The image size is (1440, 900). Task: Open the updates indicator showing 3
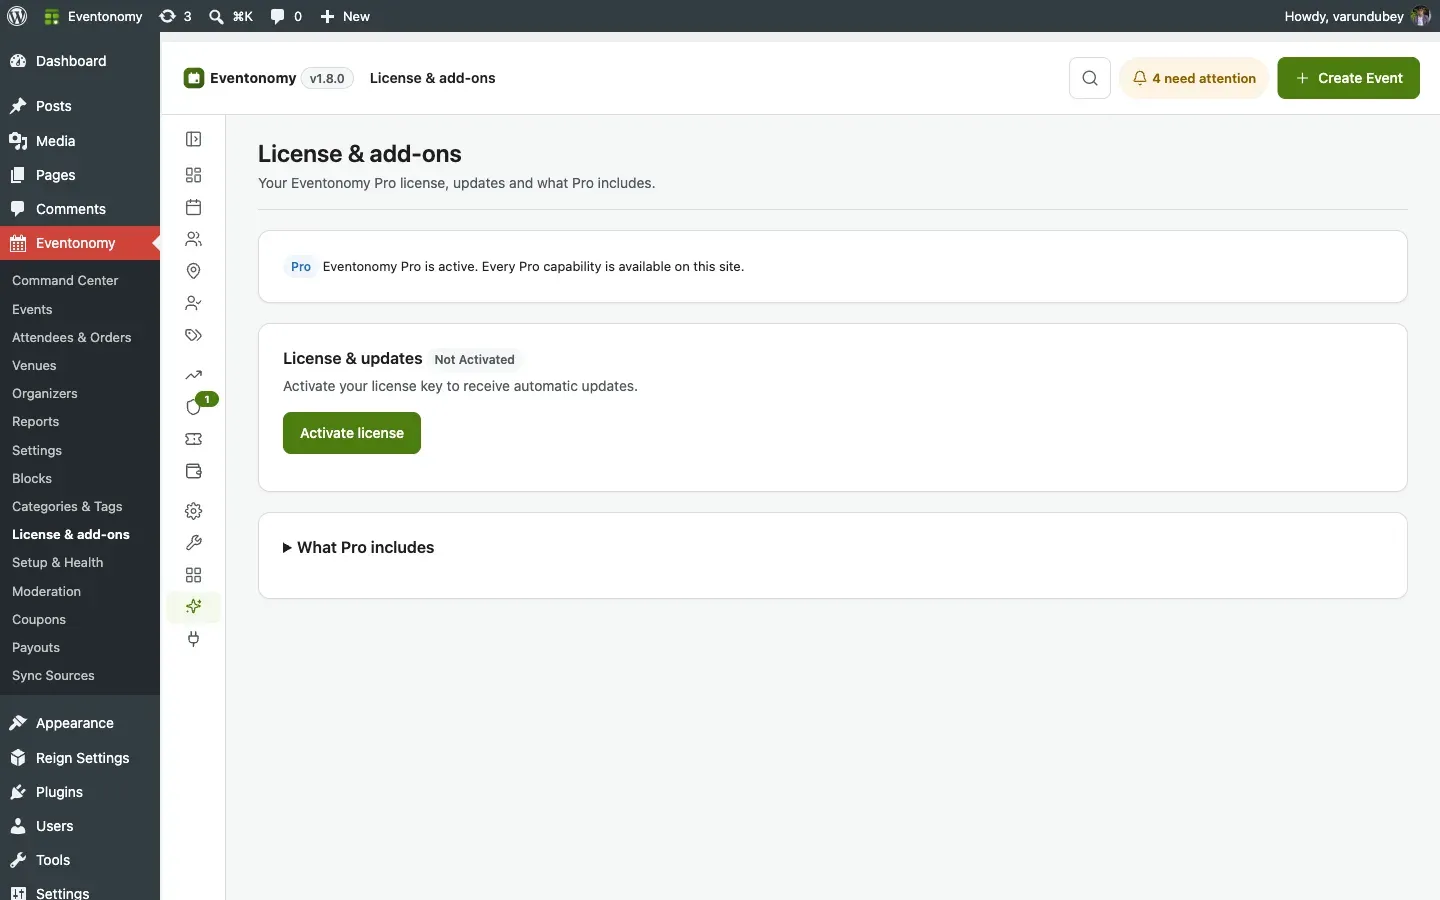pos(175,16)
